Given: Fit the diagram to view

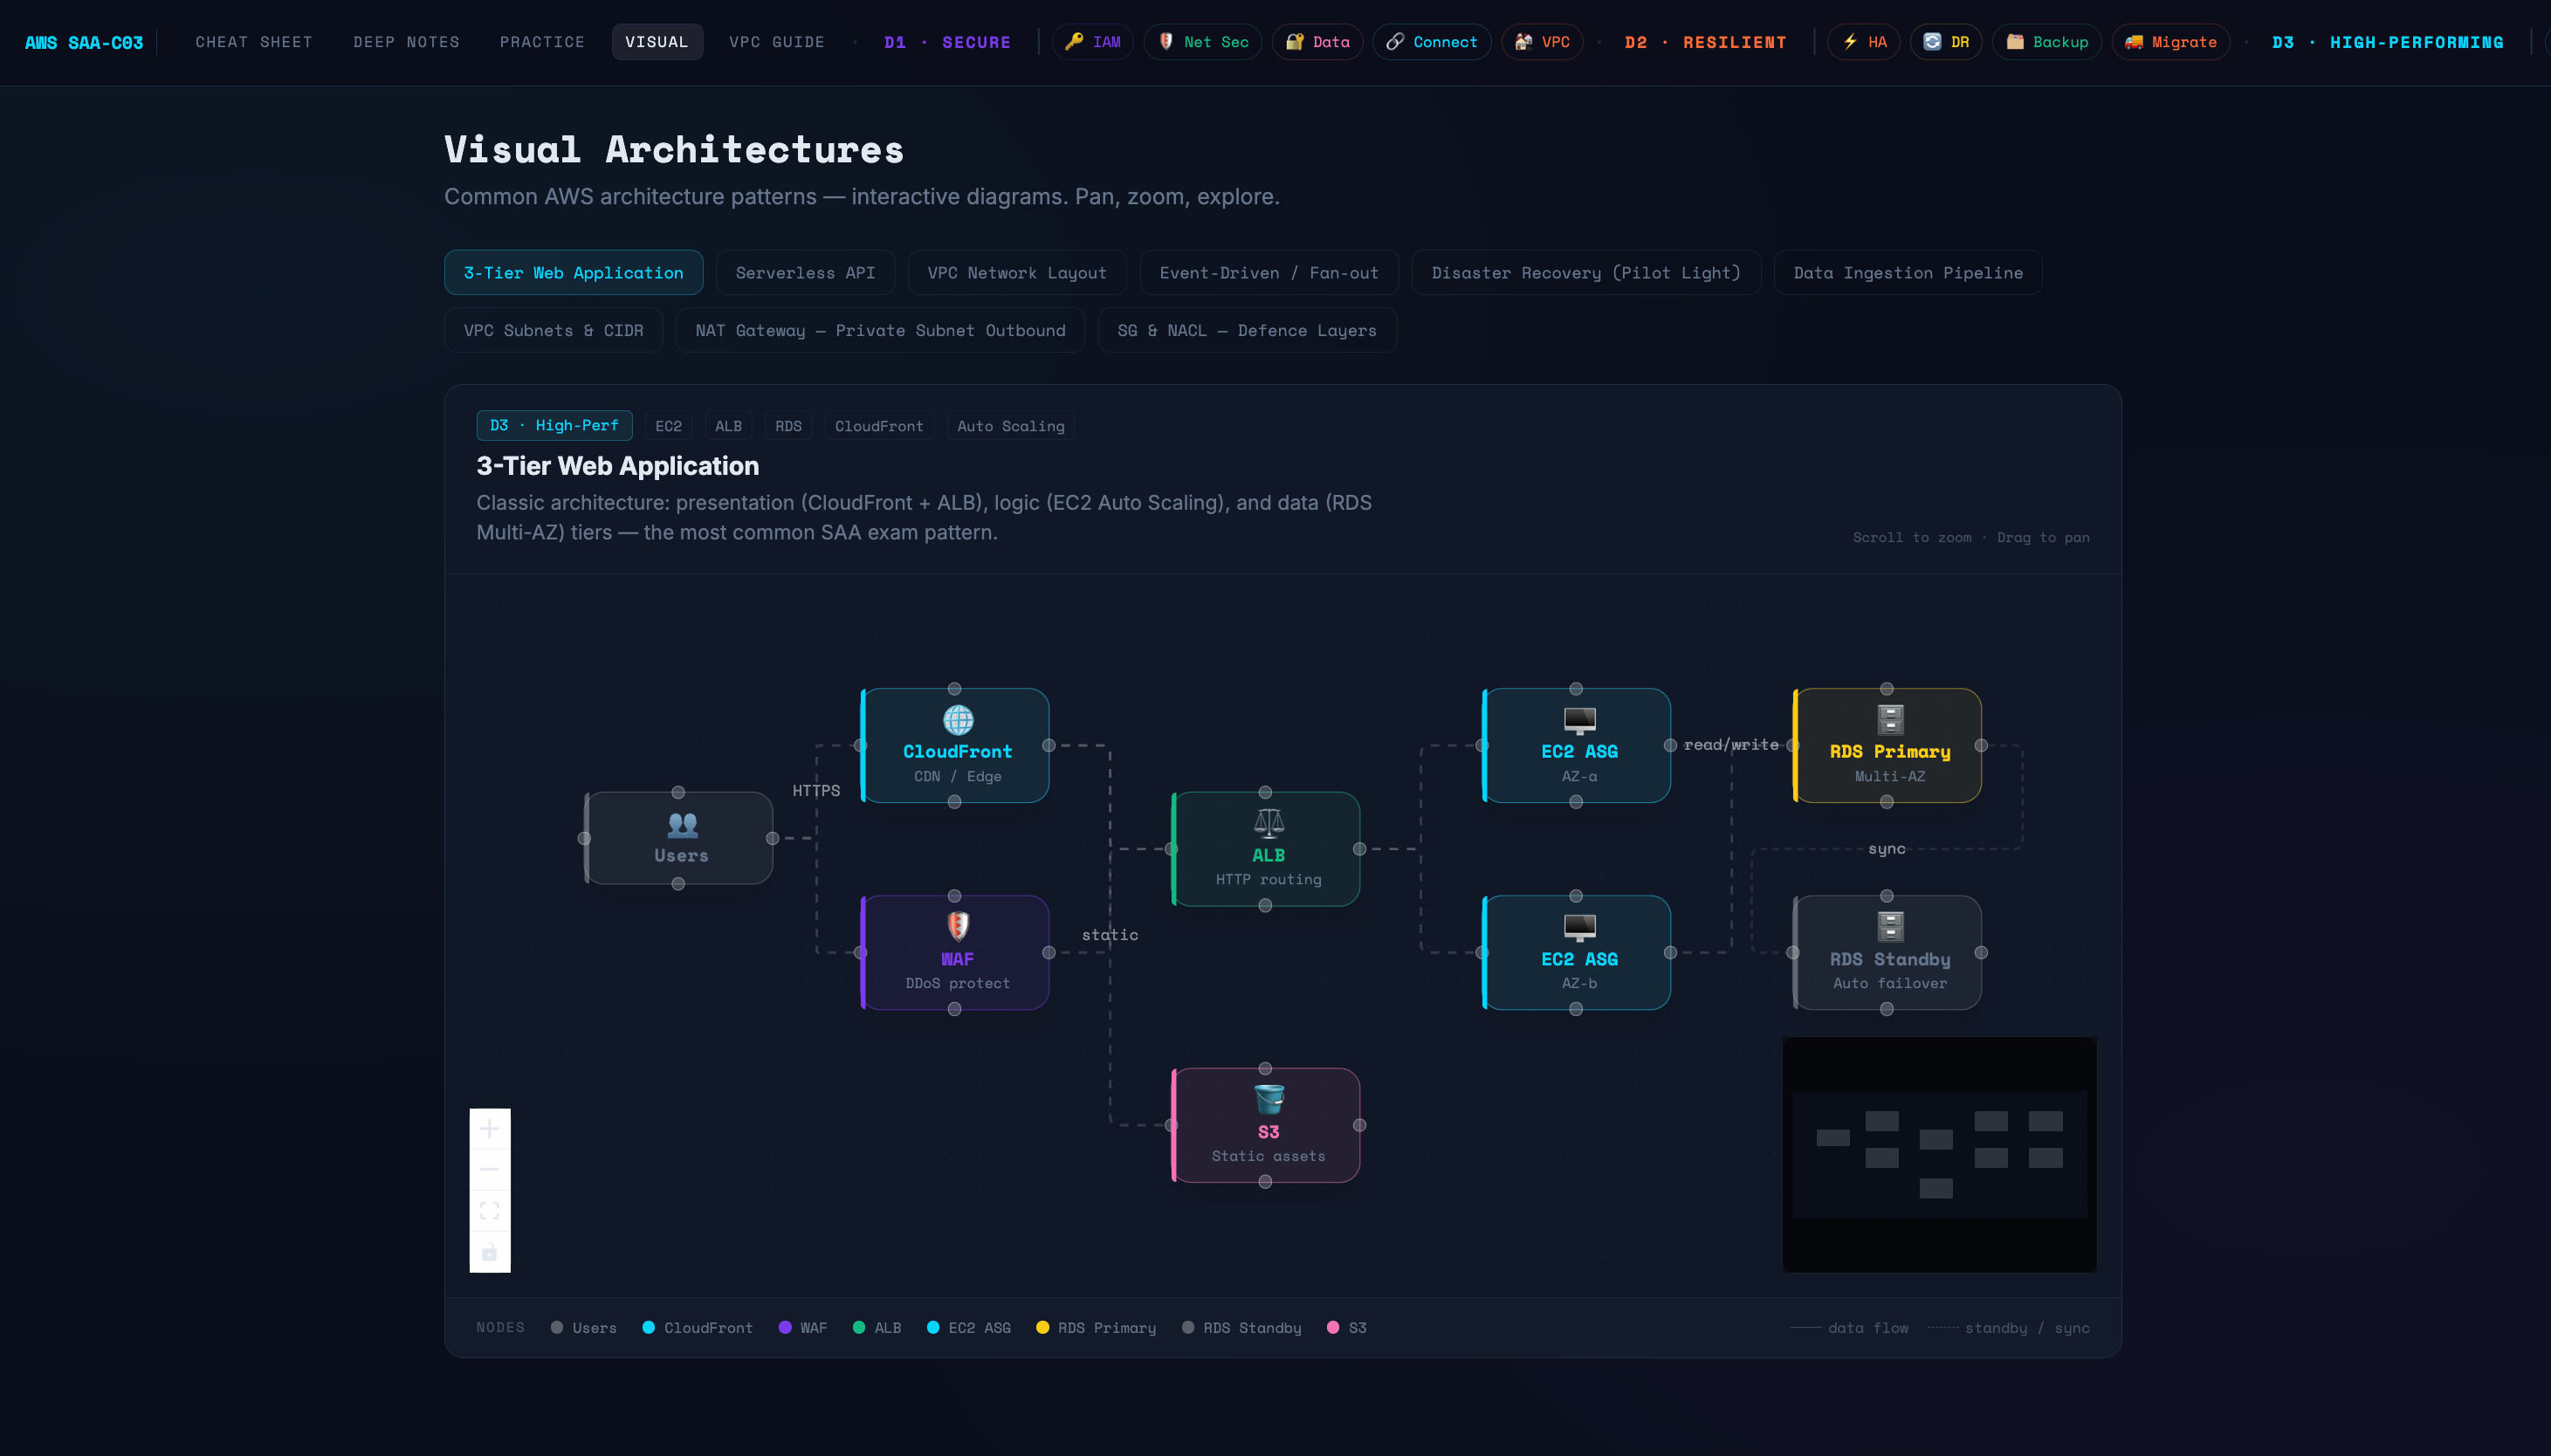Looking at the screenshot, I should [489, 1211].
